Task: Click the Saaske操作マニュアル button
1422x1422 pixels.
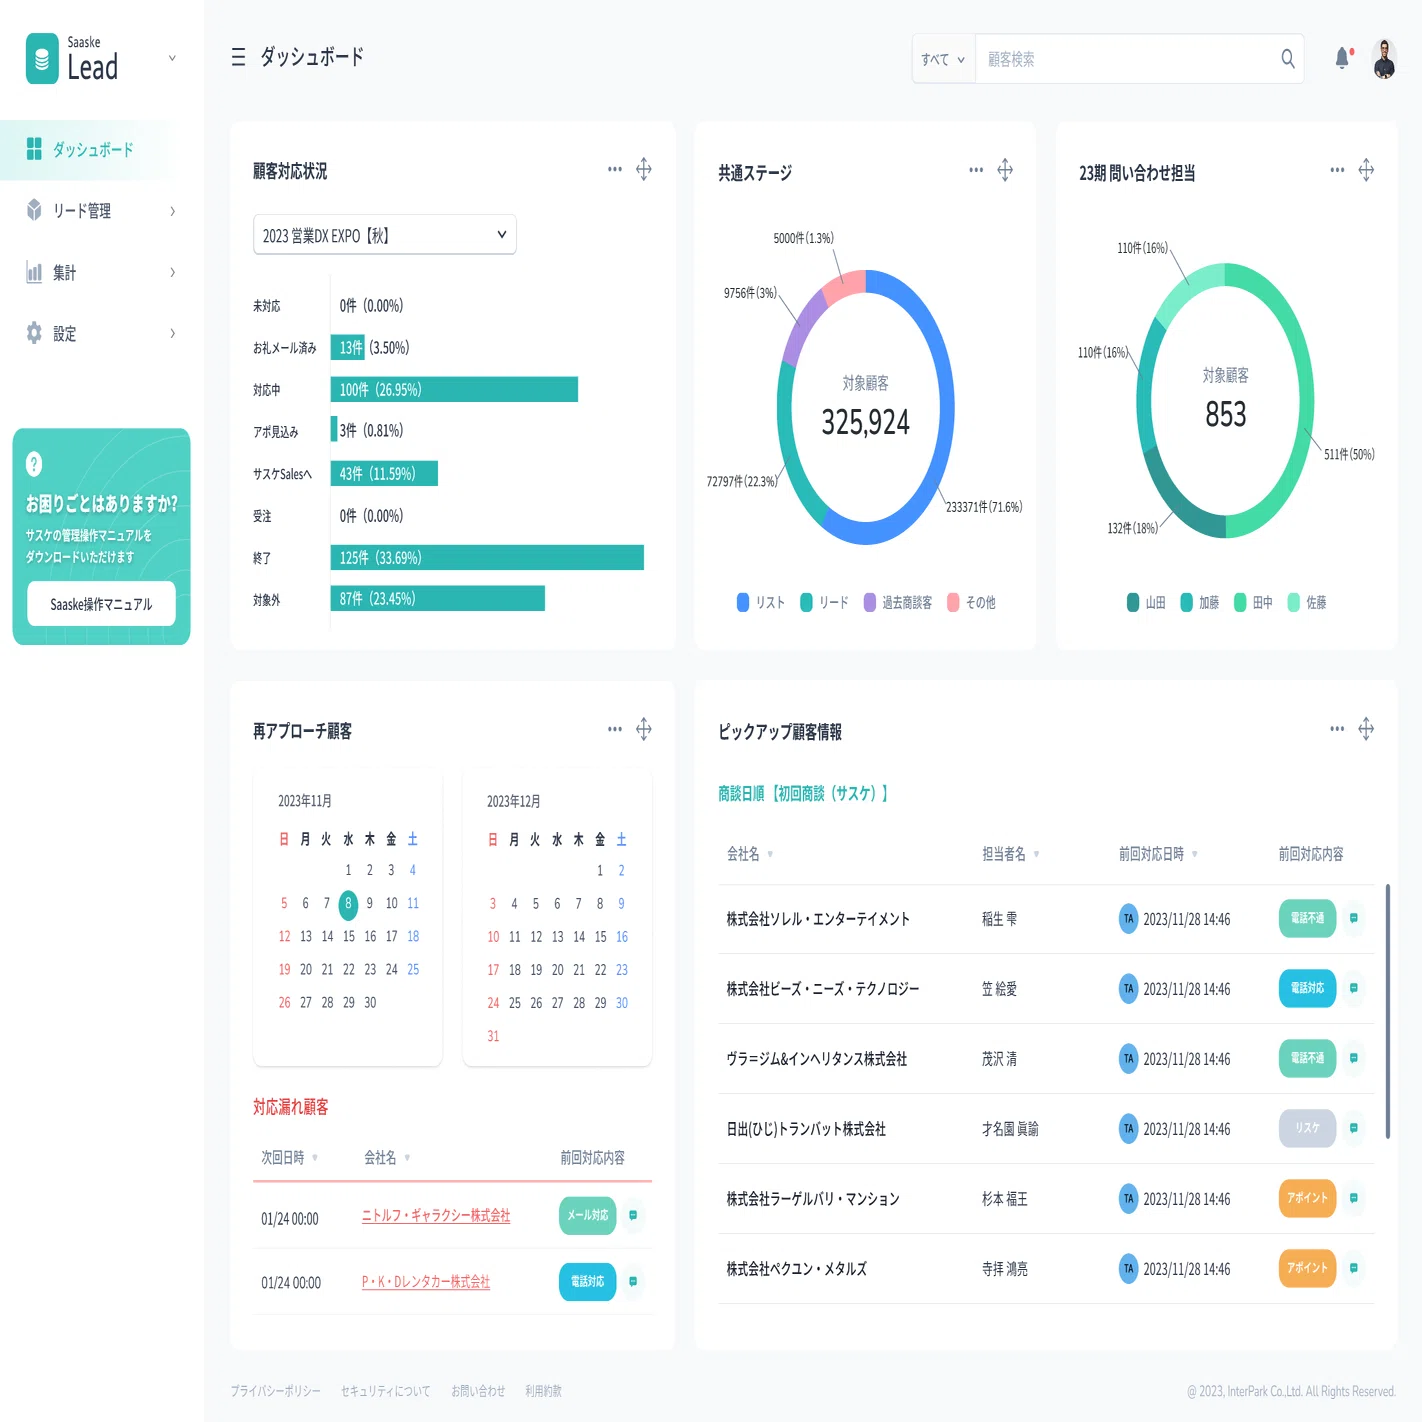Action: [x=101, y=604]
